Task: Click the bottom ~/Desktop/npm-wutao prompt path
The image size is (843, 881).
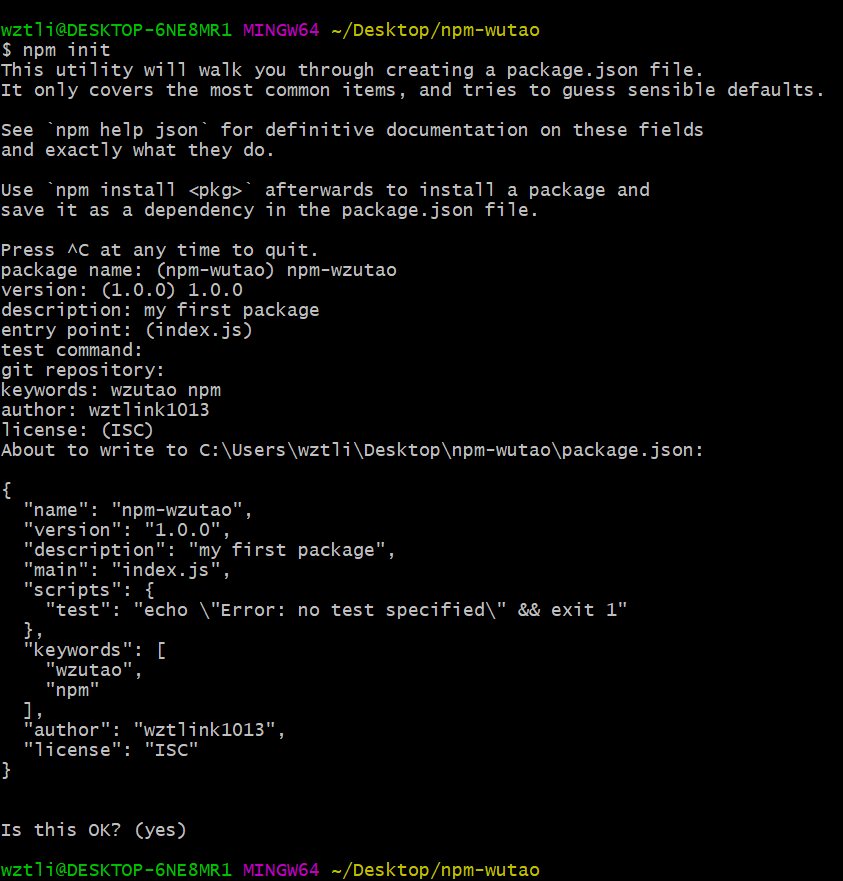Action: click(436, 870)
